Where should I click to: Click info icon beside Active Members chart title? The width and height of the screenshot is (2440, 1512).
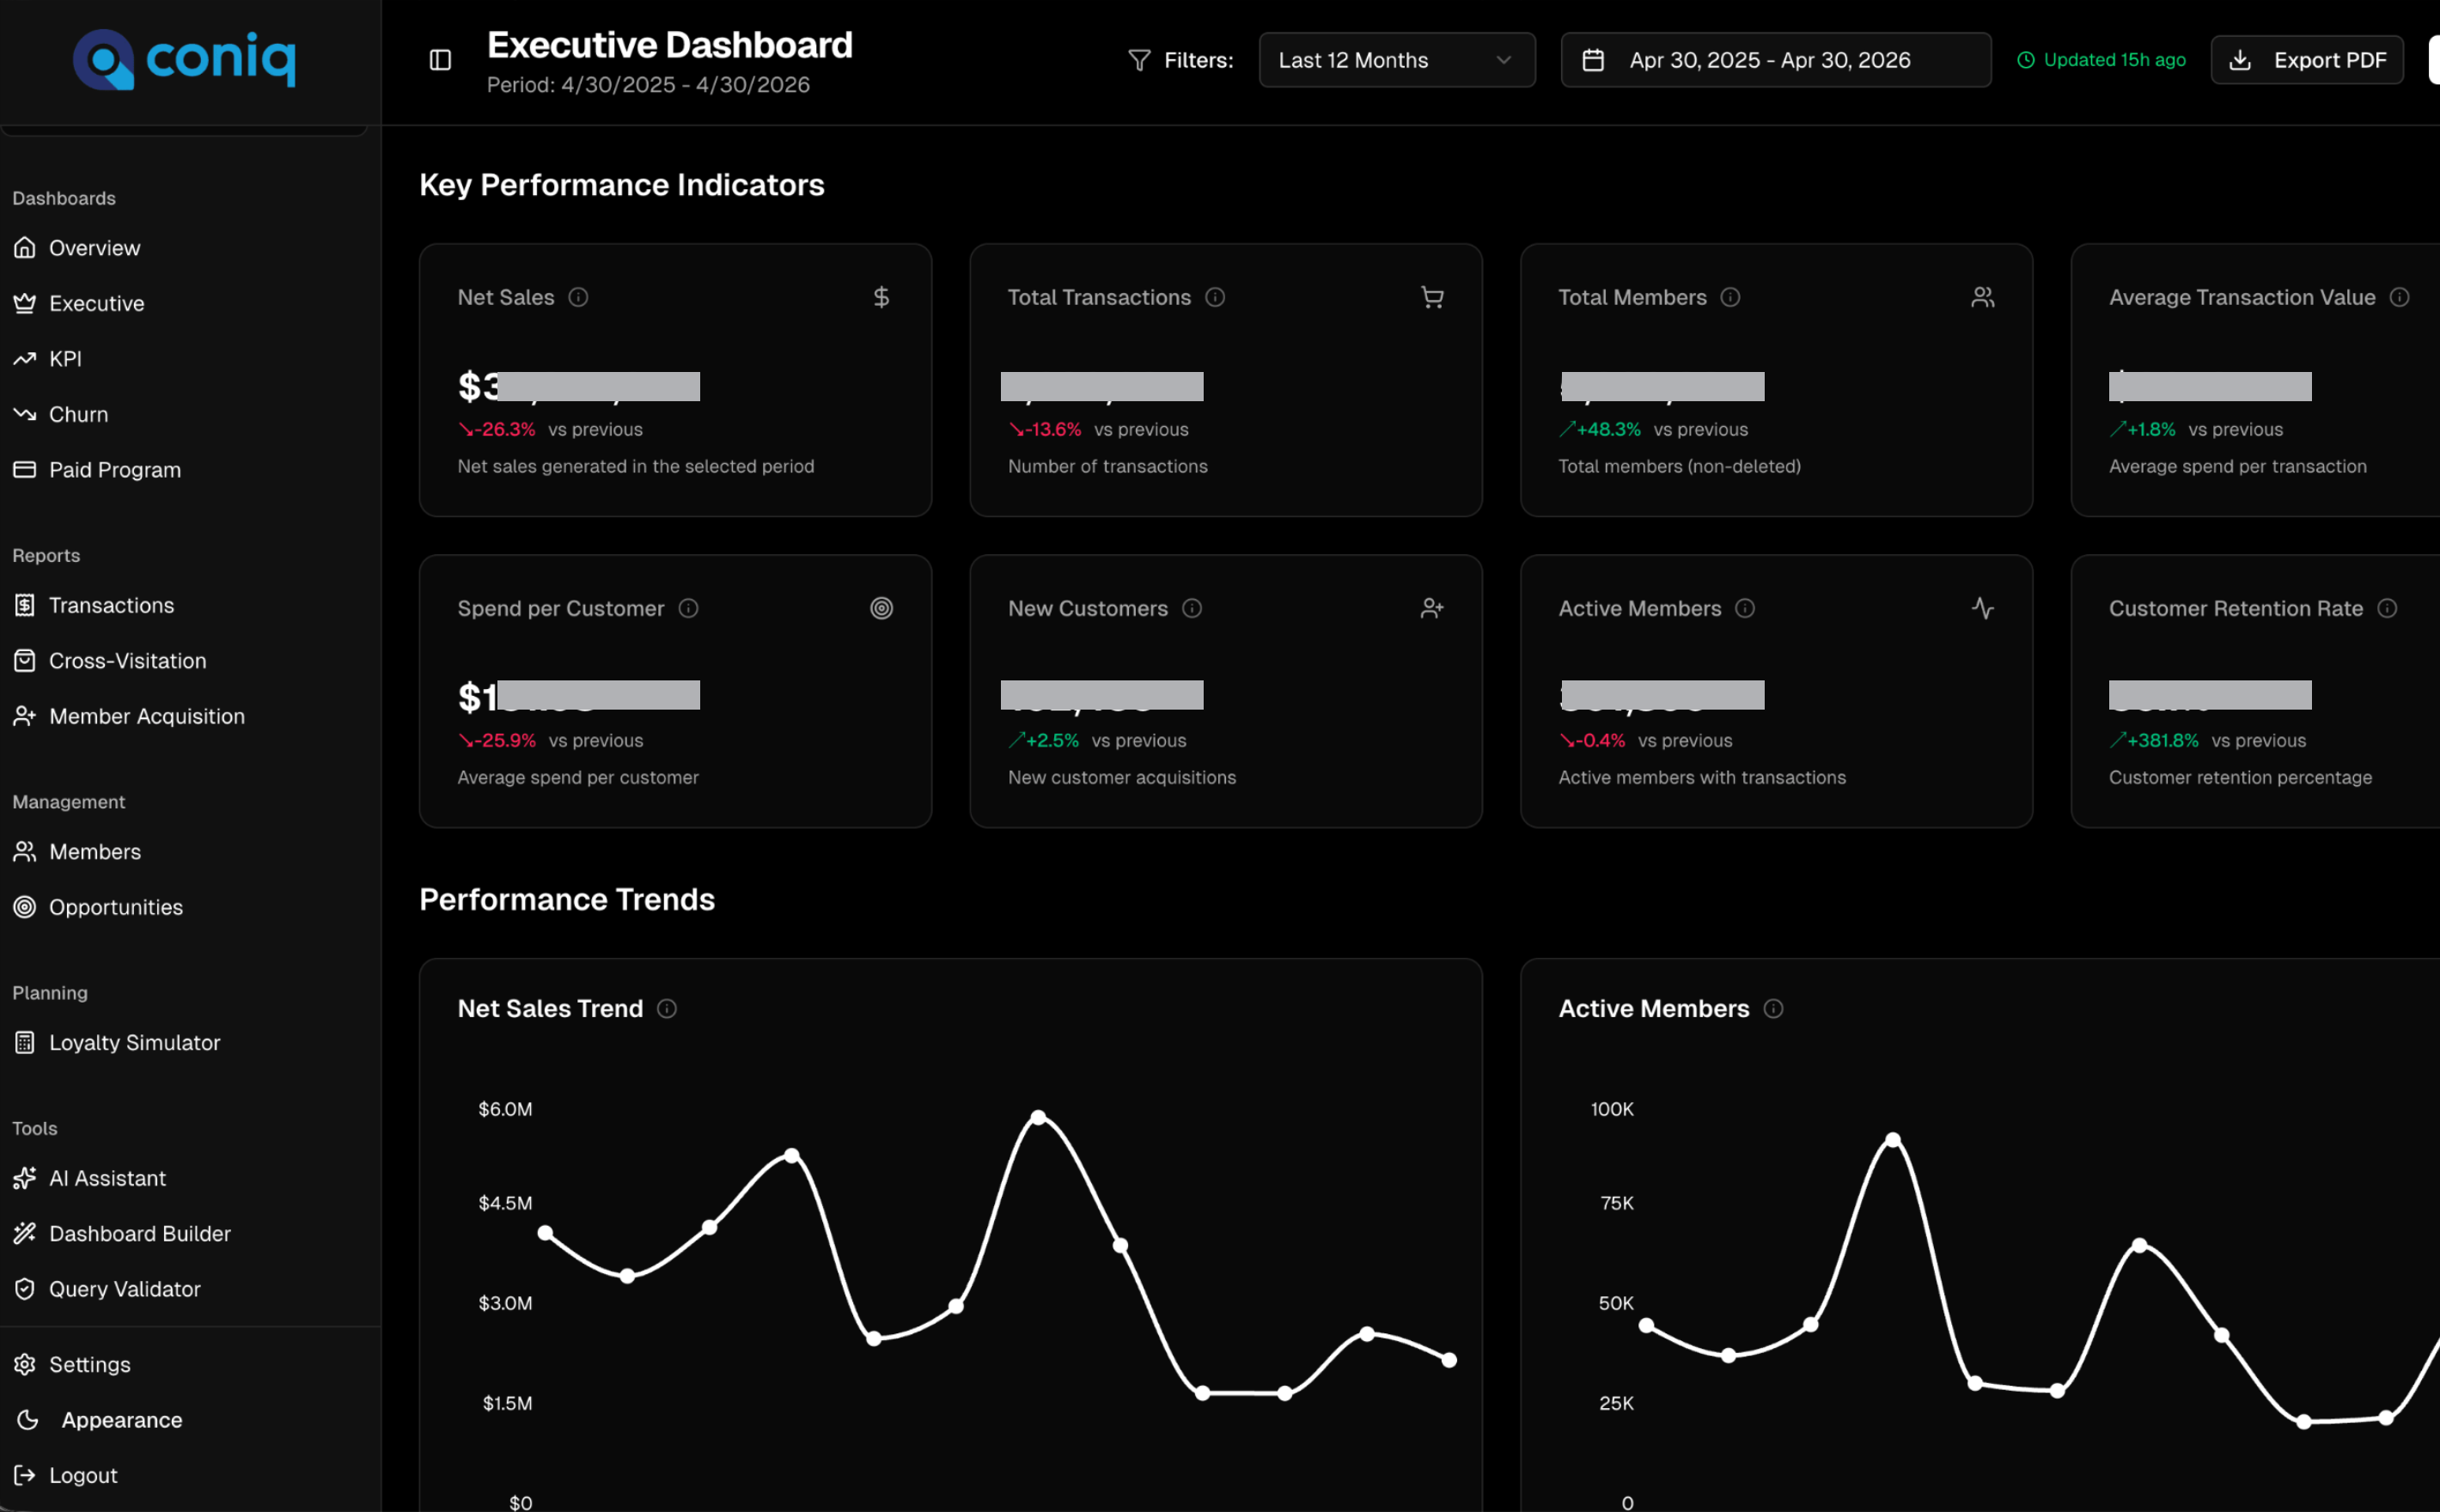[x=1773, y=1009]
